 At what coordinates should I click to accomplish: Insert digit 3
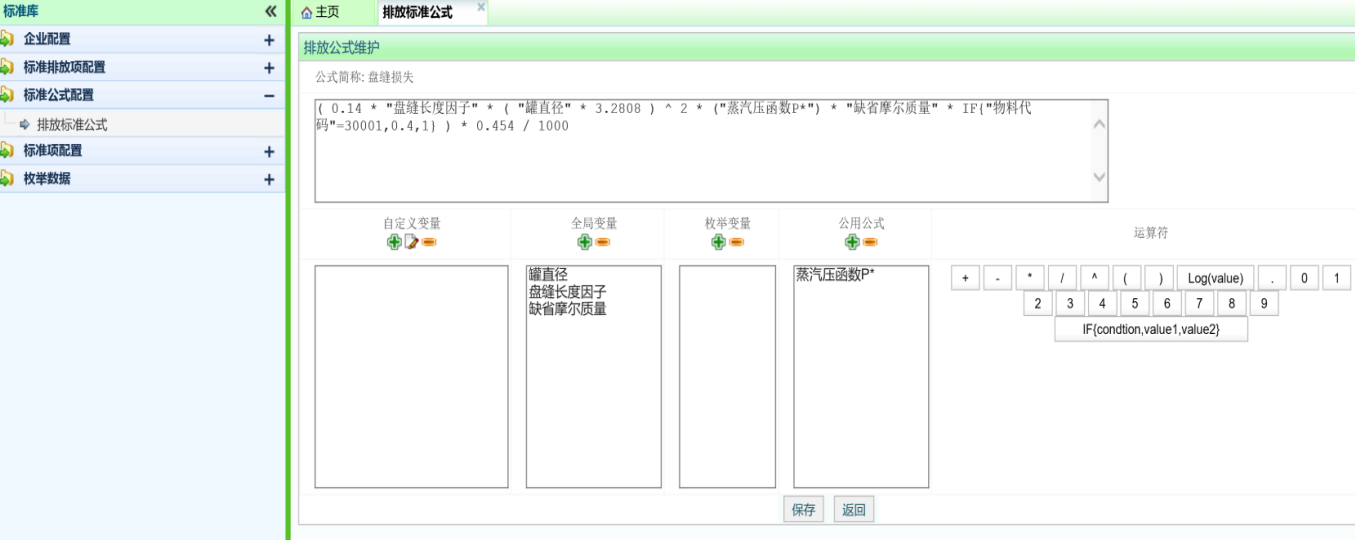tap(1070, 304)
